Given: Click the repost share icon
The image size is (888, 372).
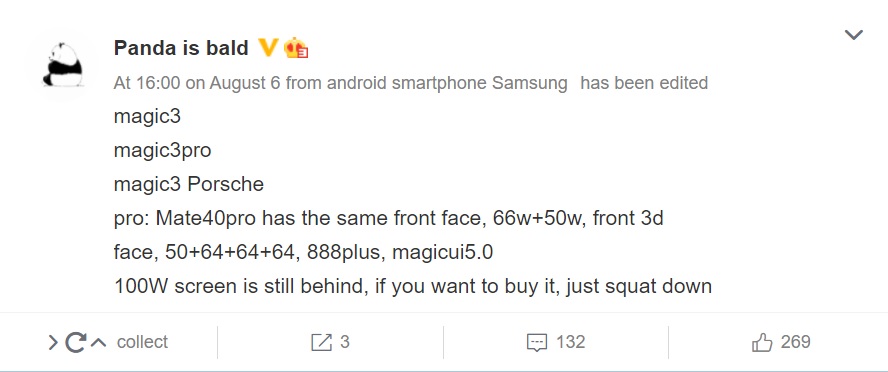Looking at the screenshot, I should 322,342.
